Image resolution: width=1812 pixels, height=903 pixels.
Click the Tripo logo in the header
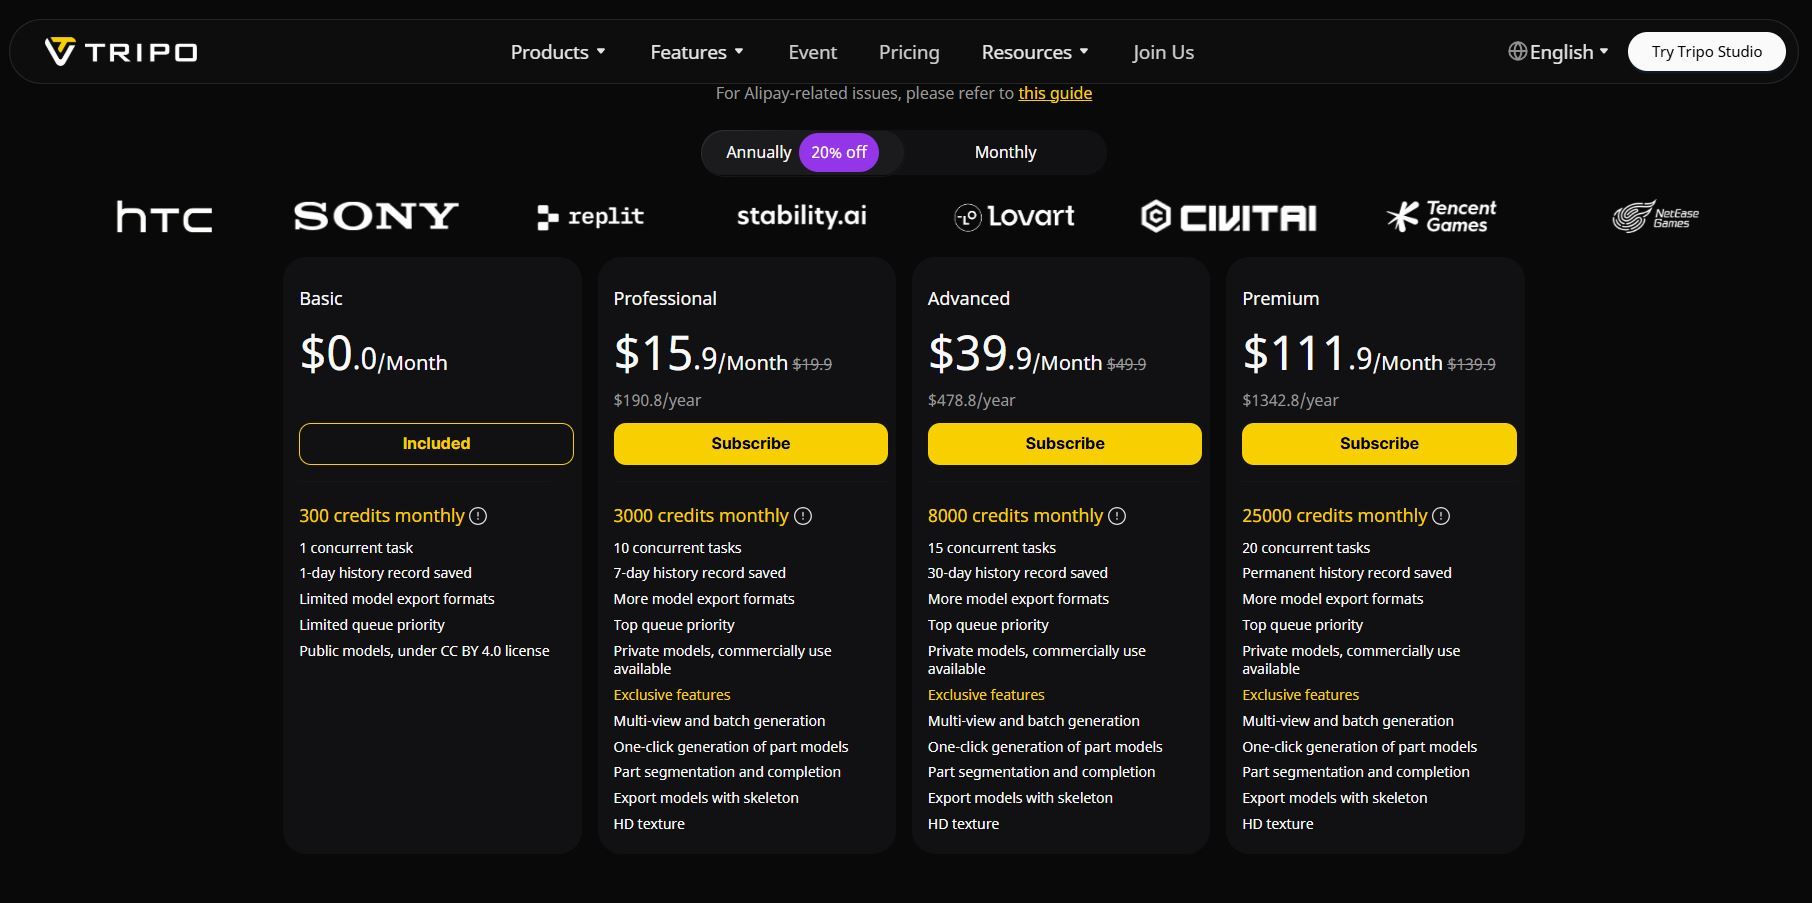coord(121,52)
